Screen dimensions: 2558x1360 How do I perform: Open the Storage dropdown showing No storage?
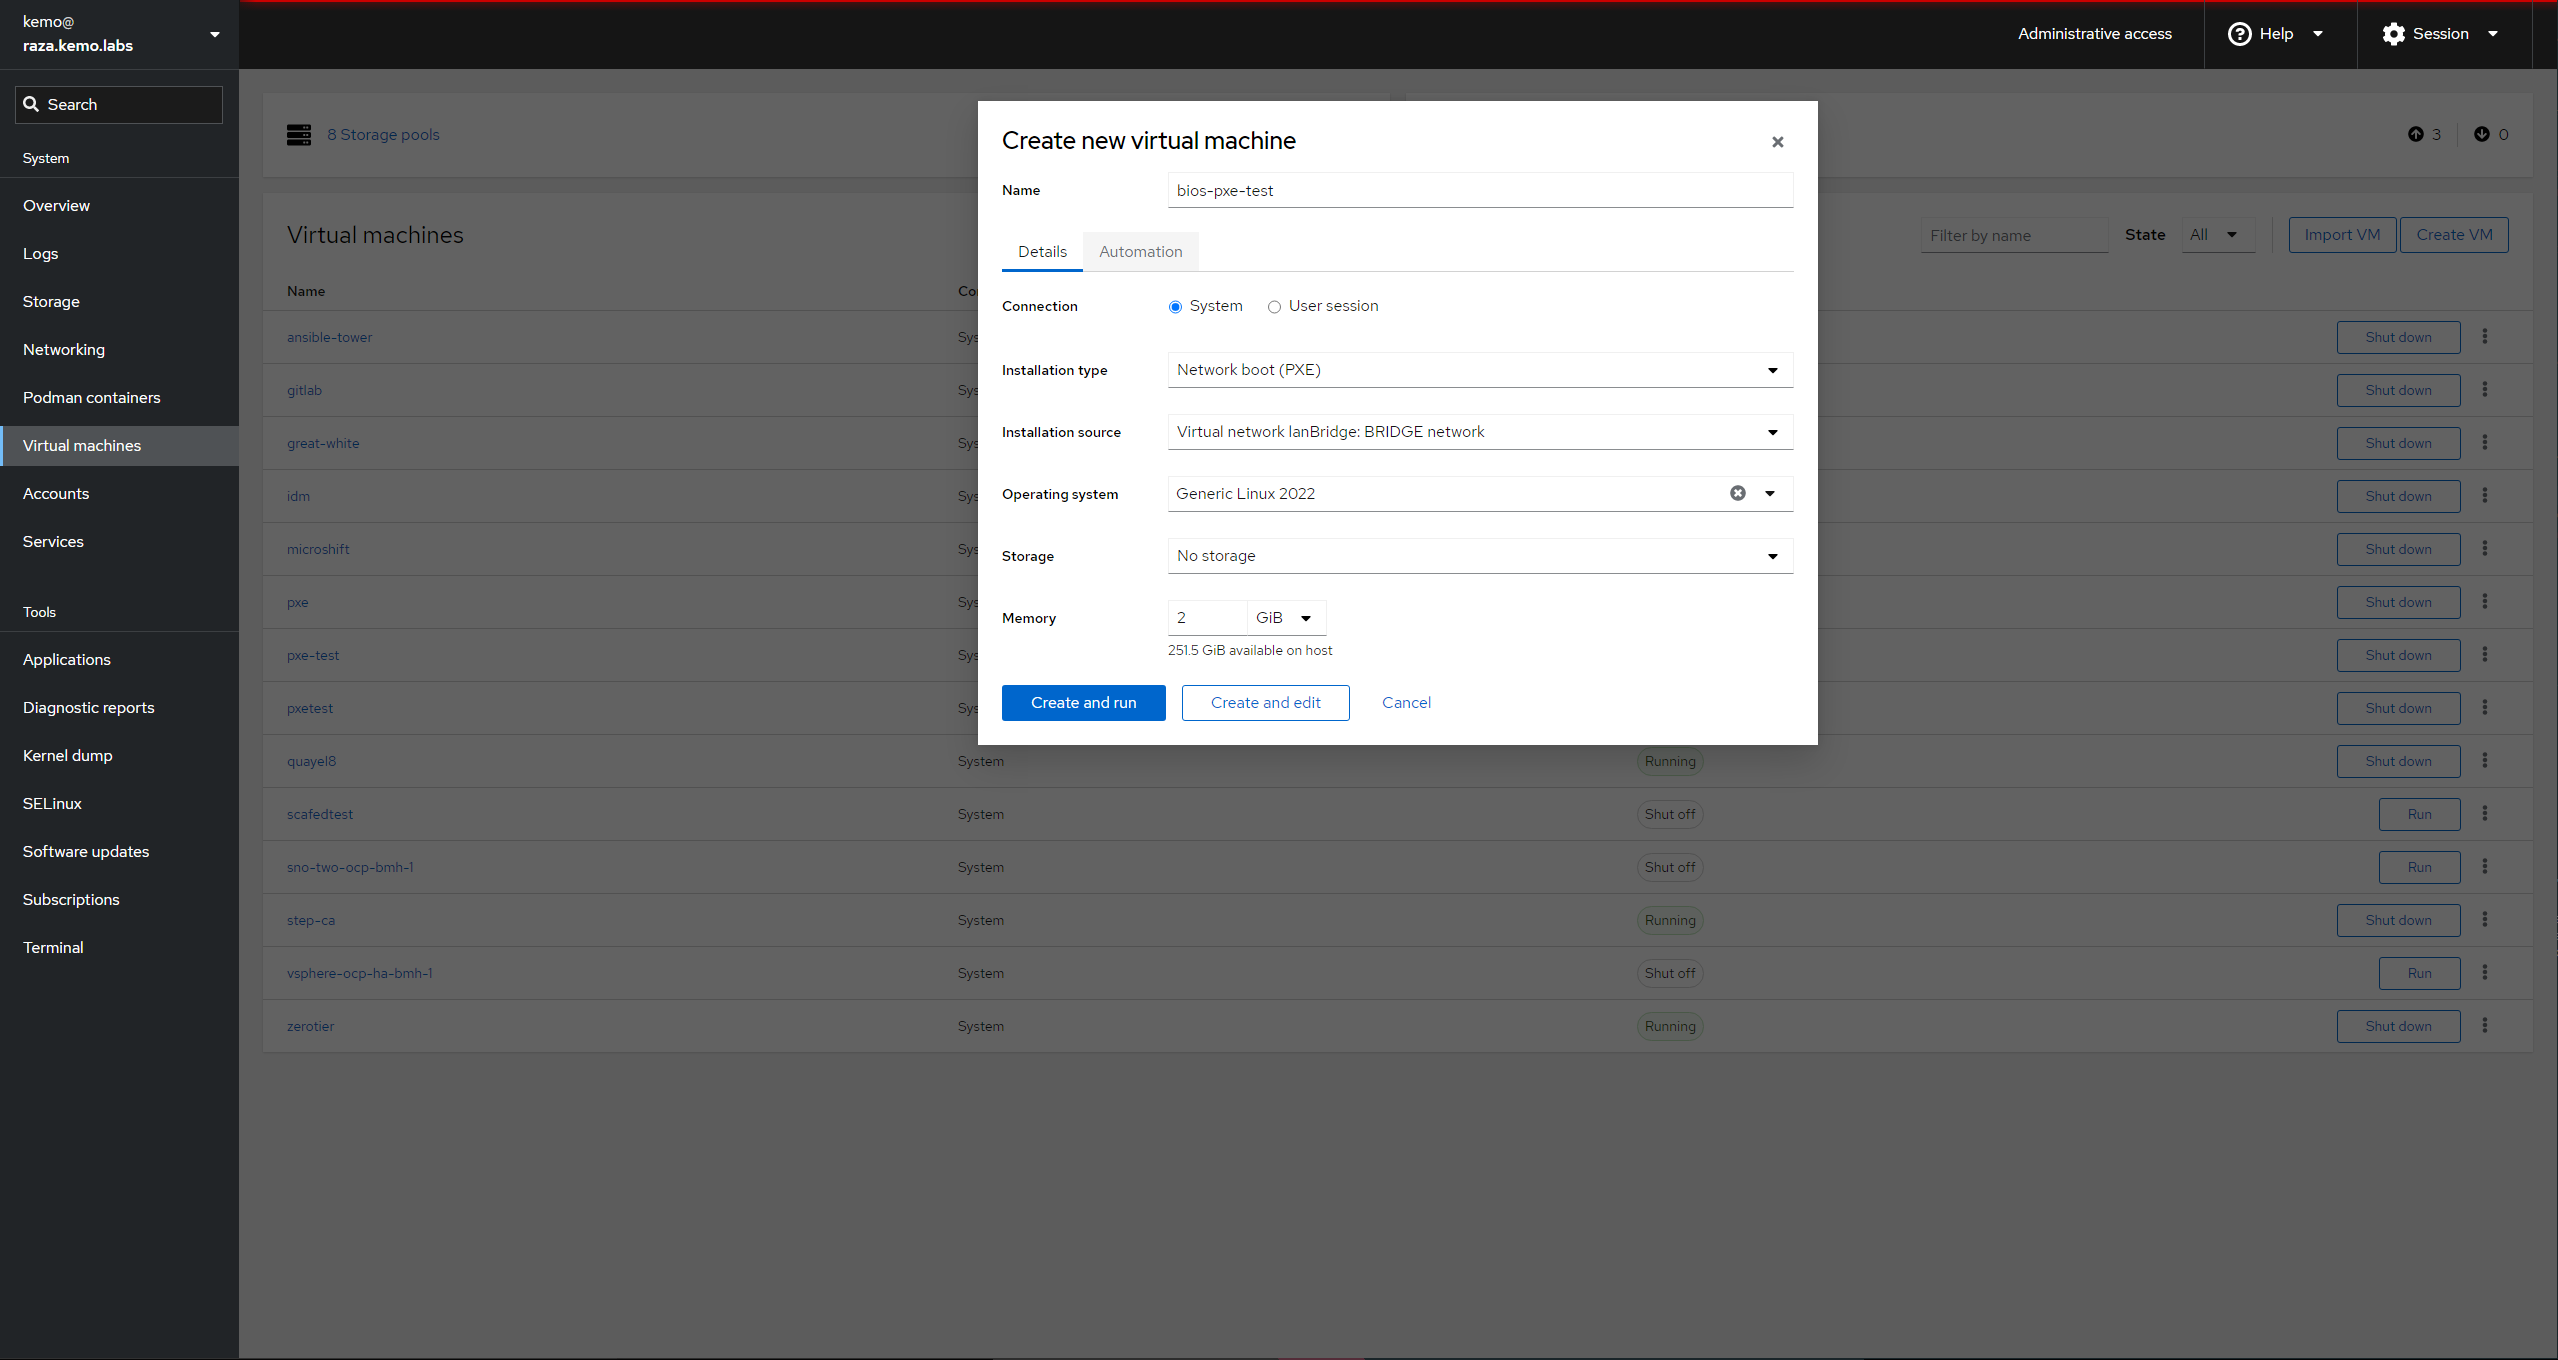click(x=1479, y=556)
